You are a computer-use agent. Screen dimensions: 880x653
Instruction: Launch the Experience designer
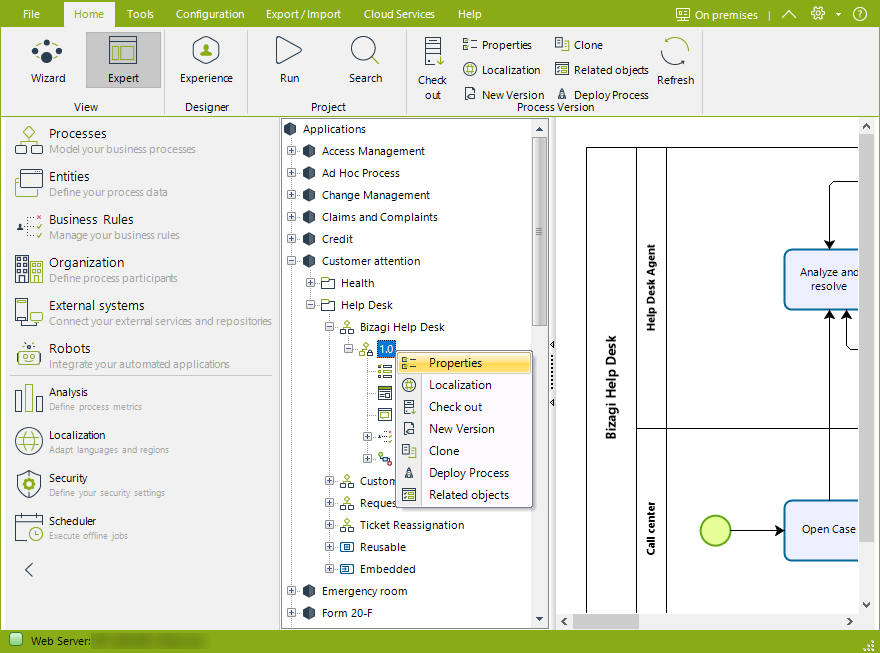[206, 61]
